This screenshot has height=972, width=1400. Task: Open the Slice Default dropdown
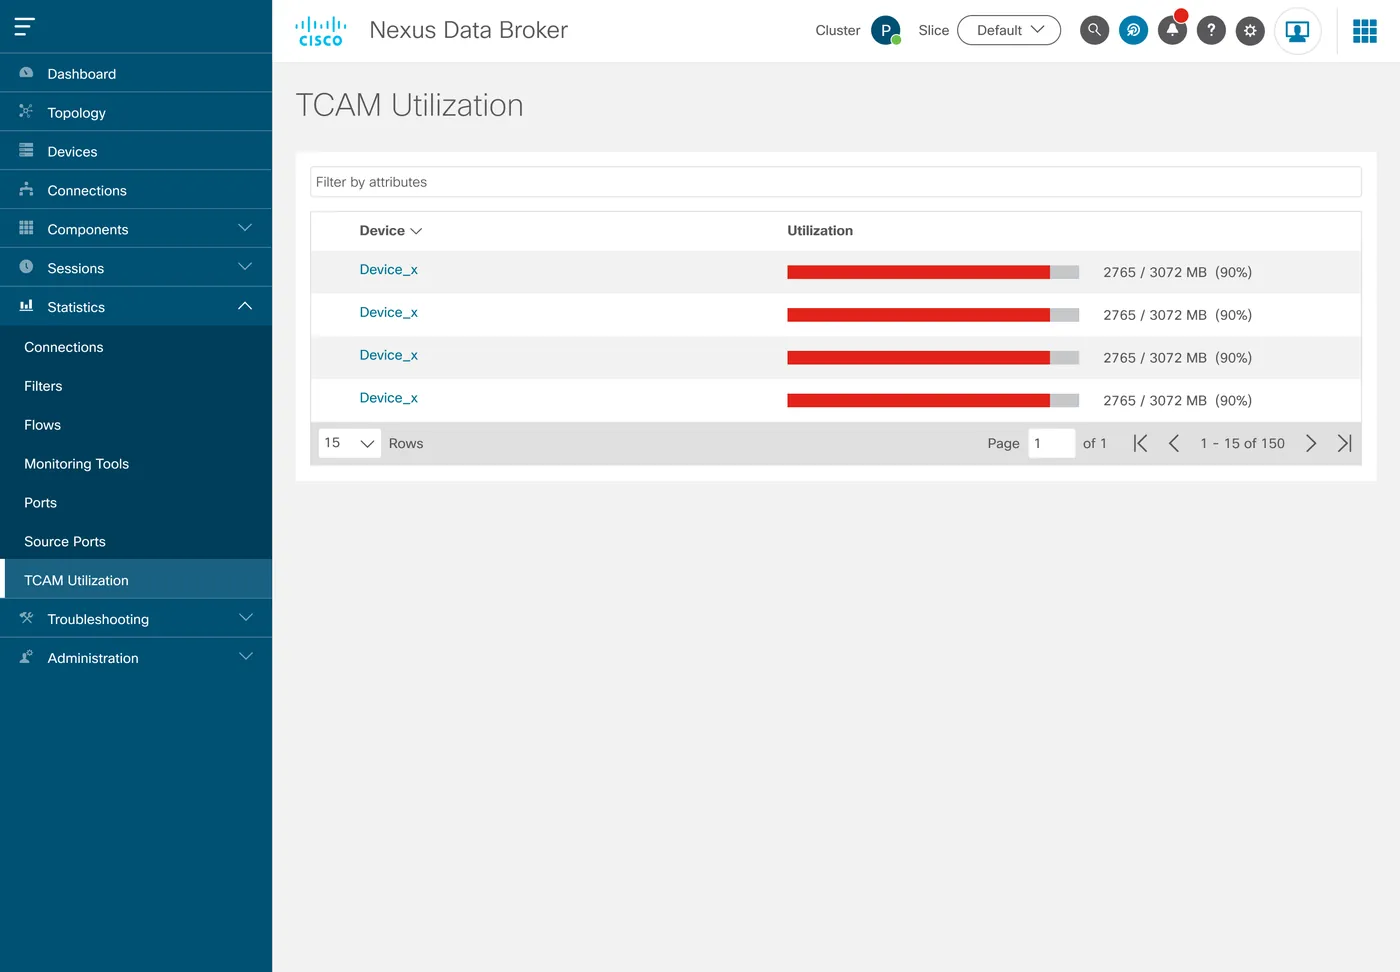pos(1009,30)
